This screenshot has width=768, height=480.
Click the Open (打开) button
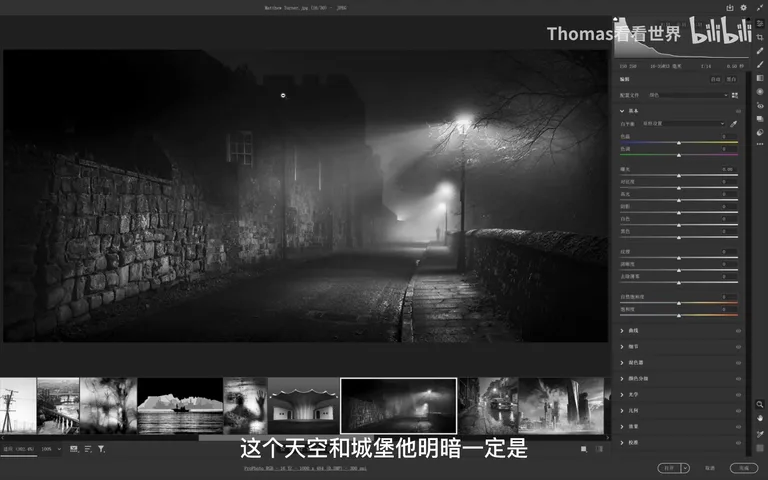tap(669, 468)
